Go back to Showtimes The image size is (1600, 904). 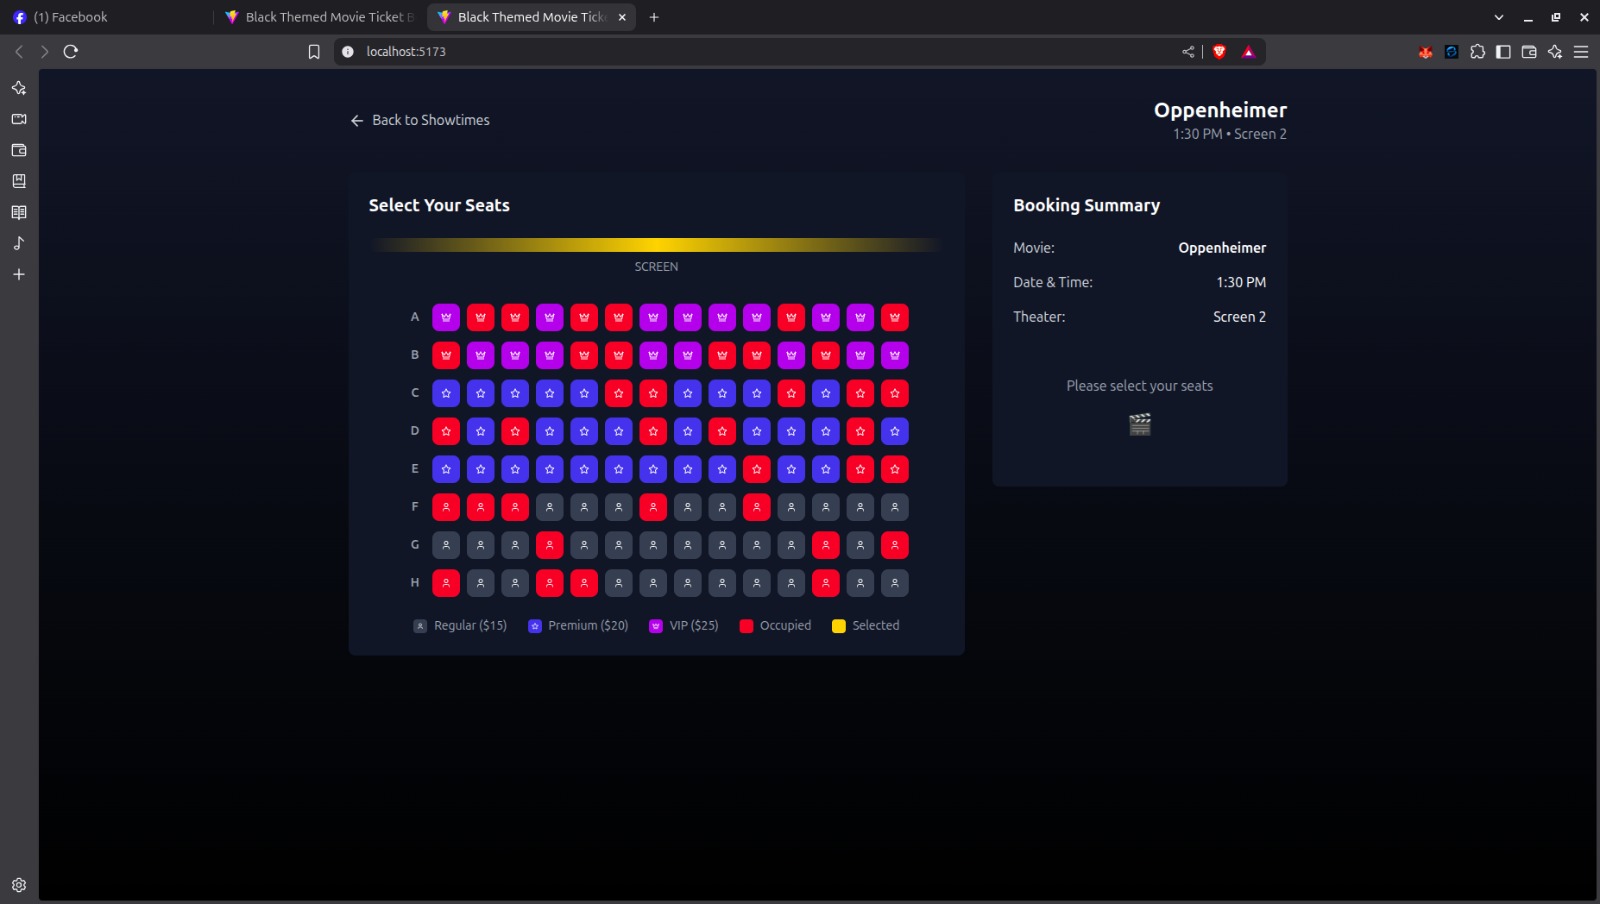coord(420,120)
